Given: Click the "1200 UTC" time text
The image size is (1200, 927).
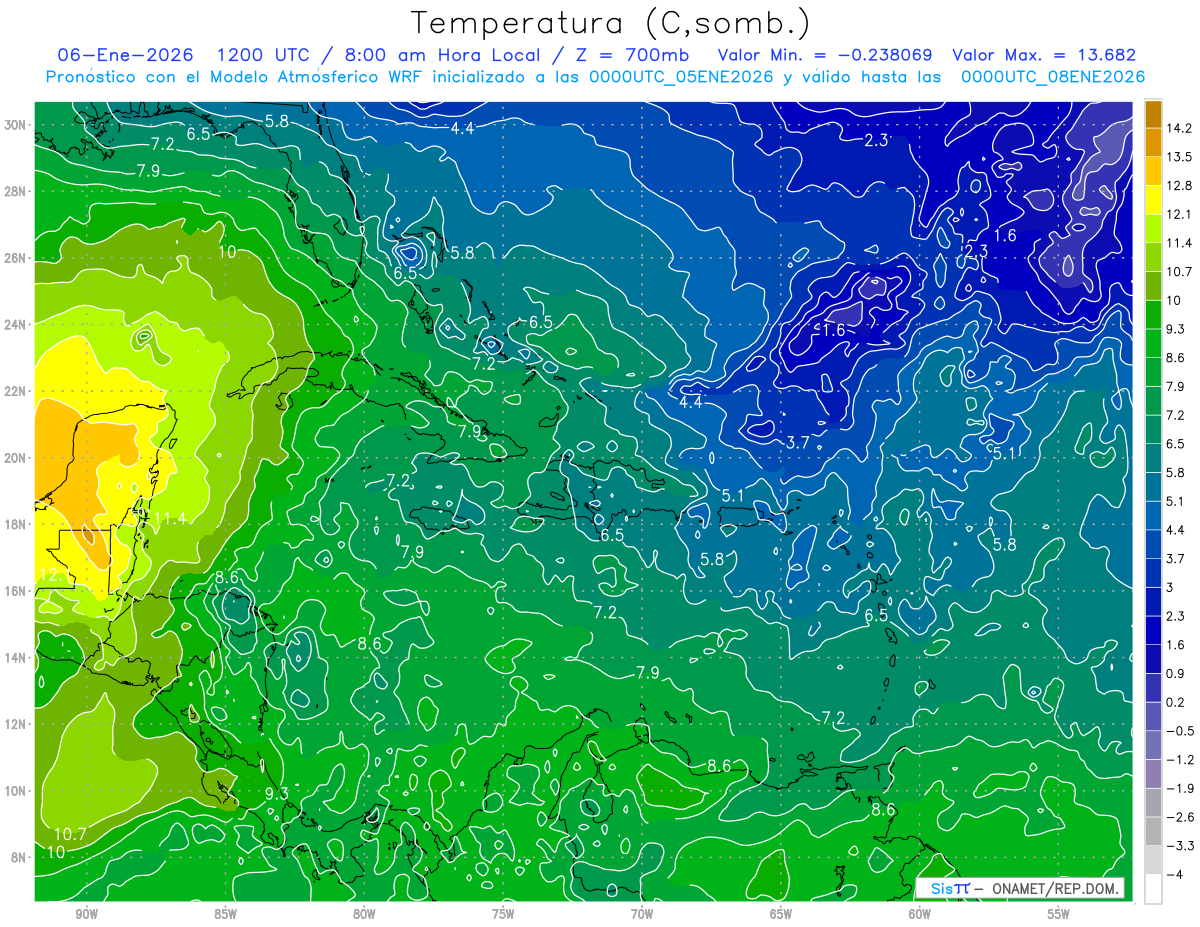Looking at the screenshot, I should (x=265, y=55).
